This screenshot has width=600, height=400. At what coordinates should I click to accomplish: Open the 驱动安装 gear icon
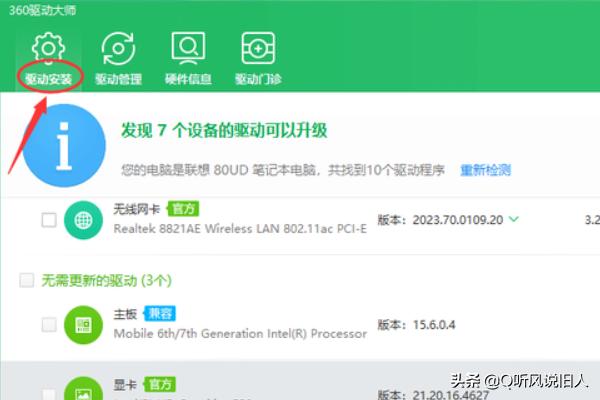coord(48,48)
